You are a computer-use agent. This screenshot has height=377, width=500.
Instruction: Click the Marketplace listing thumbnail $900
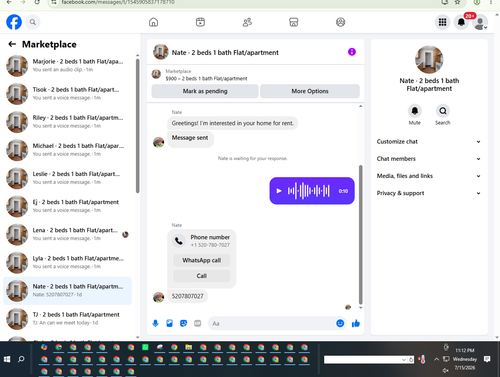(156, 74)
